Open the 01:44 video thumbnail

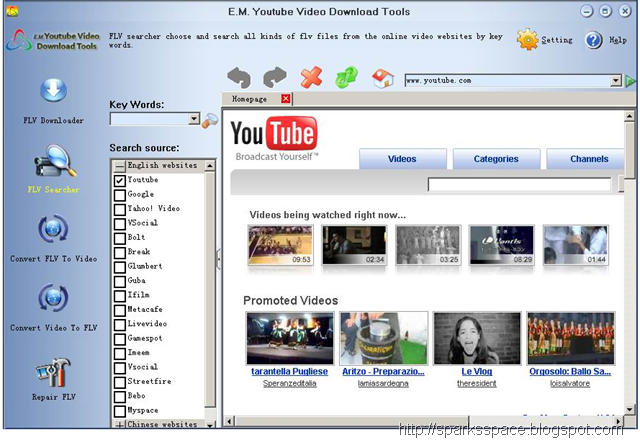[576, 245]
